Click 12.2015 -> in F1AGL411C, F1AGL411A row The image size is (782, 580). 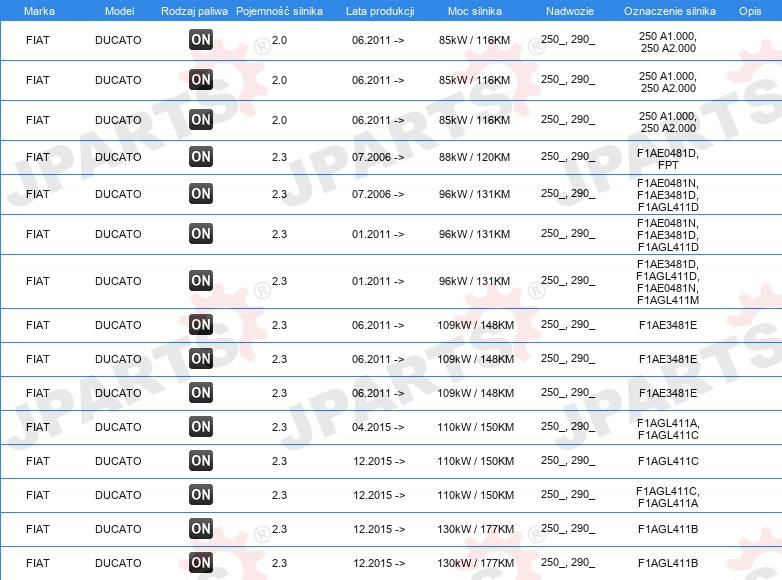[379, 495]
